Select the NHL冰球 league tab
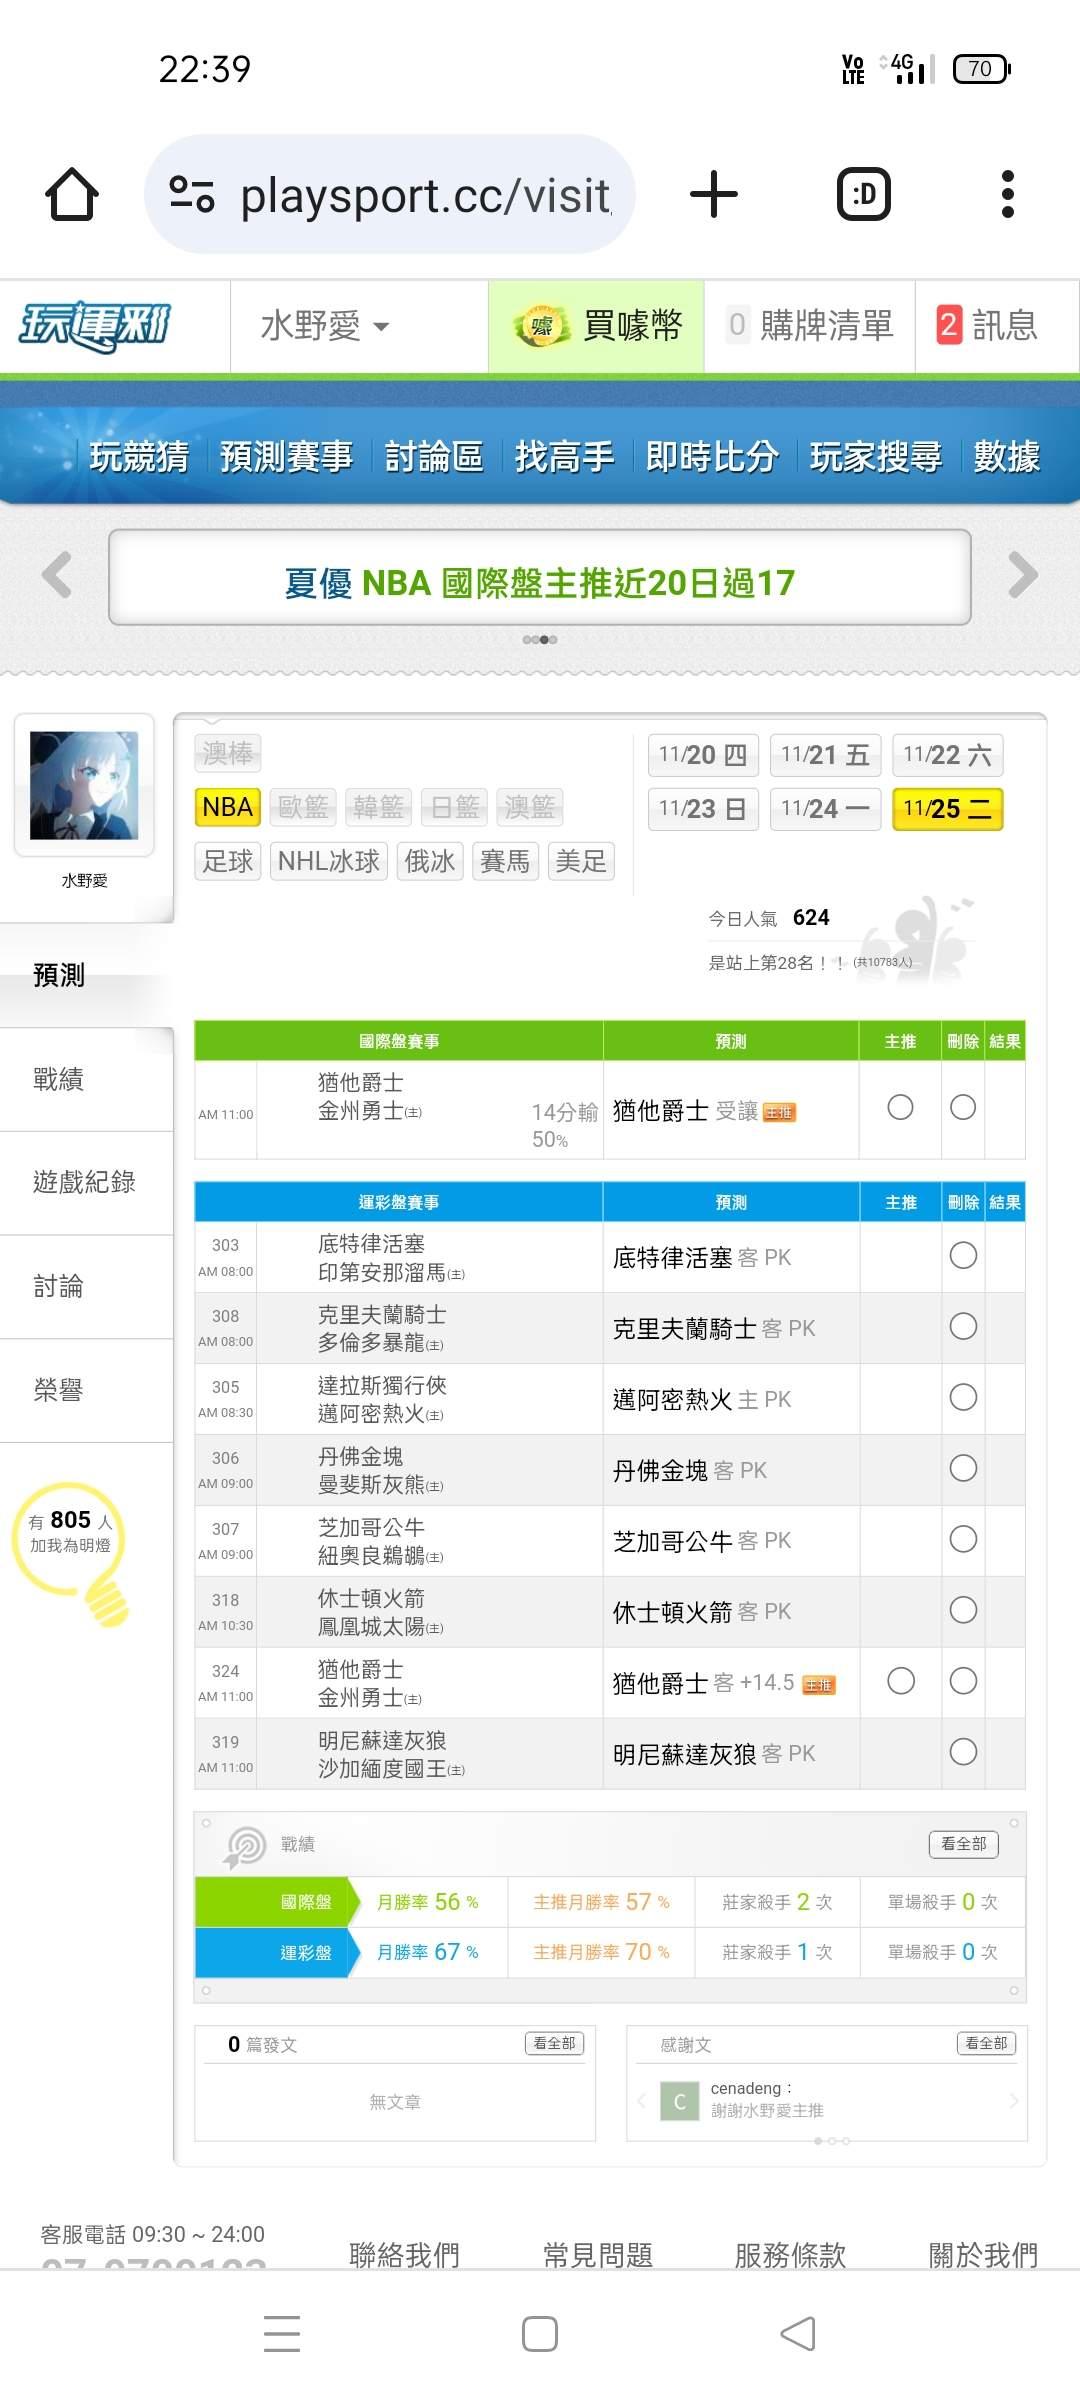The width and height of the screenshot is (1080, 2400). point(329,861)
